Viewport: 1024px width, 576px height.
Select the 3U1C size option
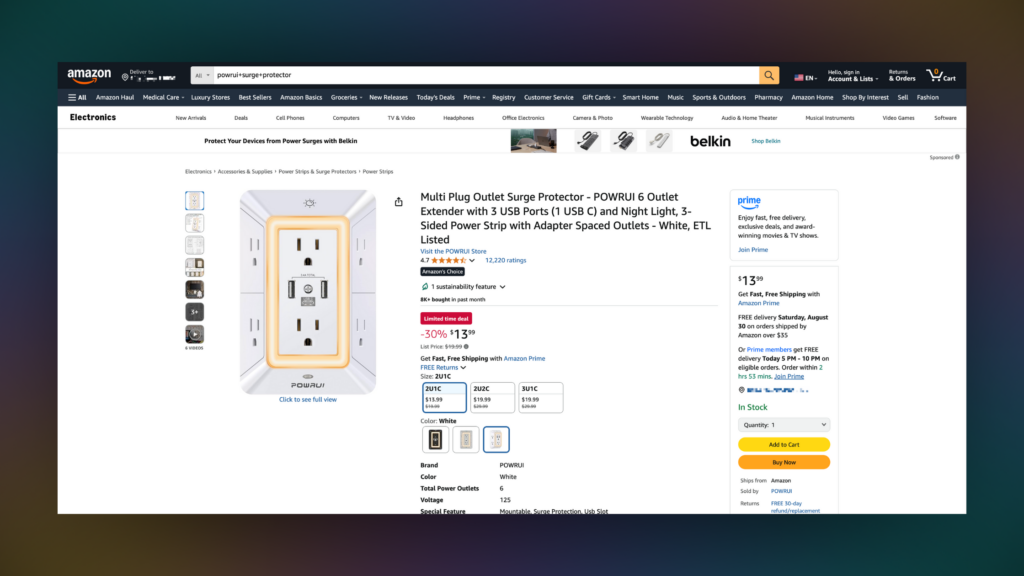coord(541,397)
